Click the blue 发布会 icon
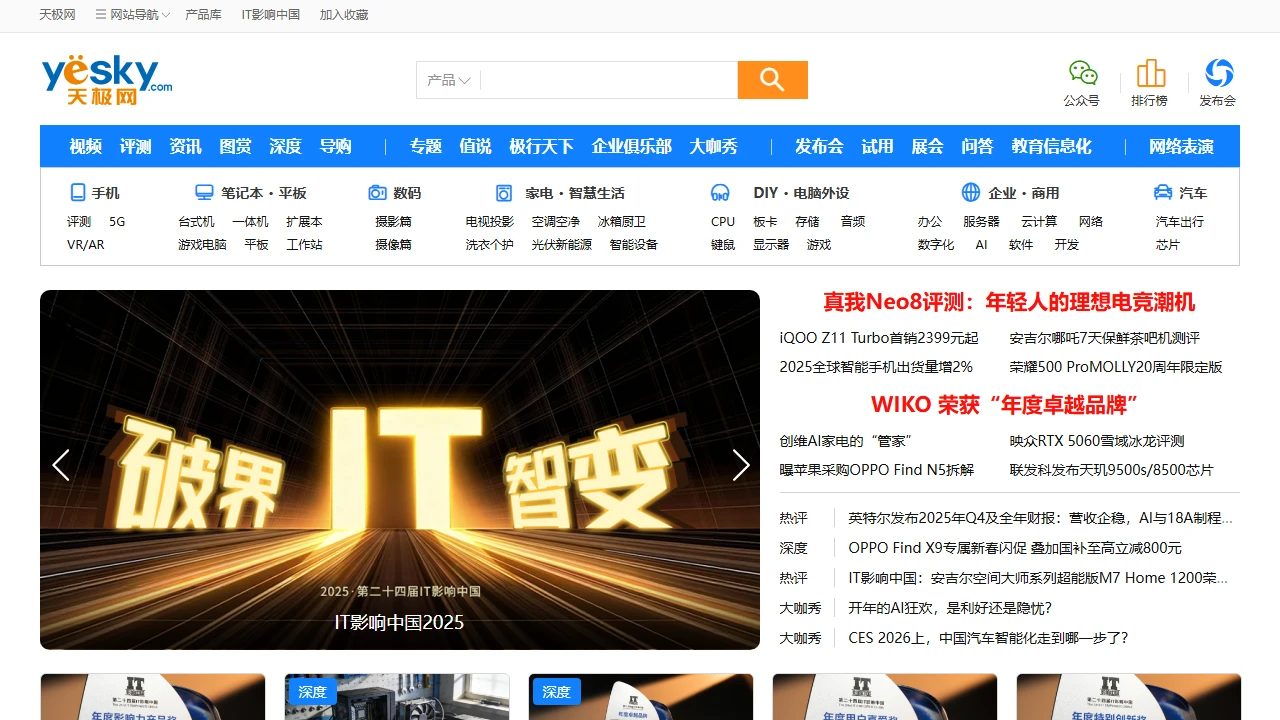 [1217, 73]
